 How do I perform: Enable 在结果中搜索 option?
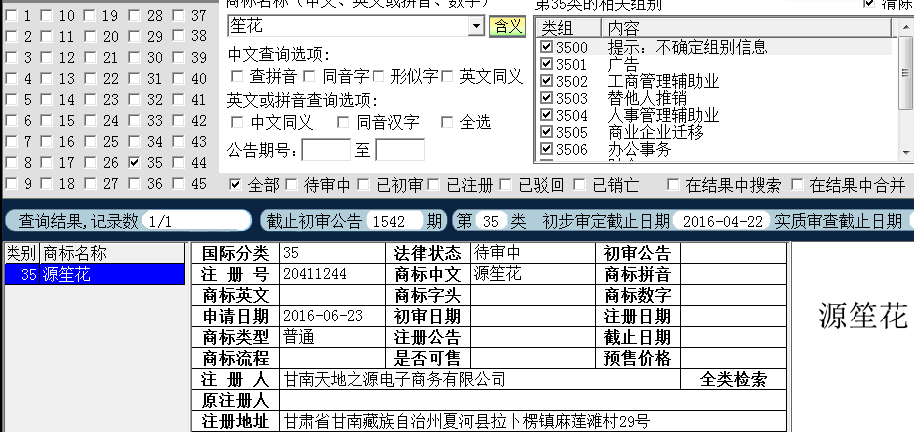coord(673,185)
